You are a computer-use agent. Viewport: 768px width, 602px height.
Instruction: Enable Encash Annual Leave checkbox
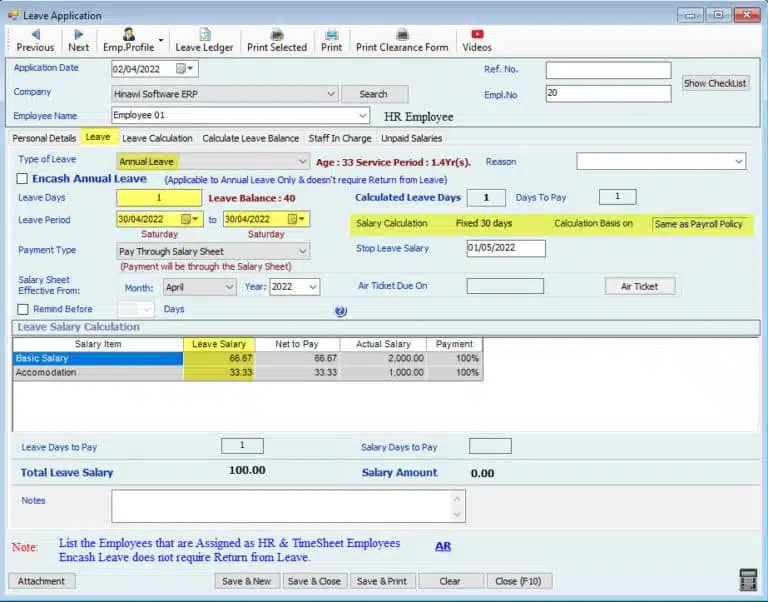(x=23, y=179)
